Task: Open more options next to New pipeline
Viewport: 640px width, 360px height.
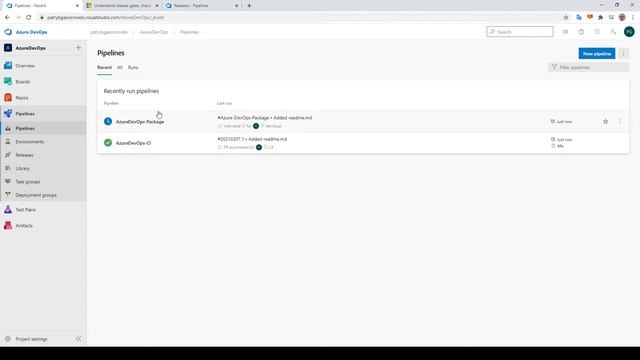Action: click(623, 53)
